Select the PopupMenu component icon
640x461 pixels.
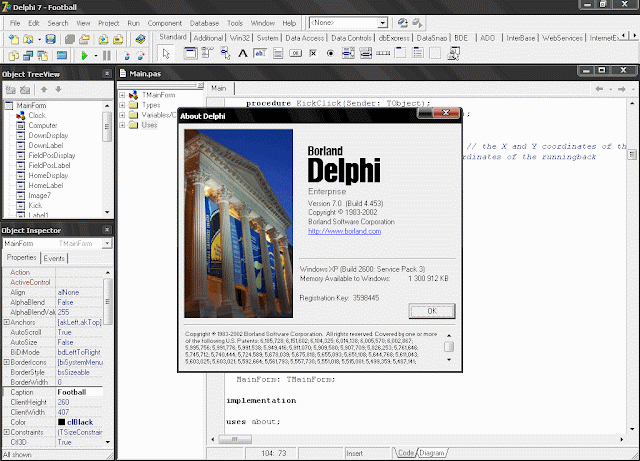pos(225,53)
